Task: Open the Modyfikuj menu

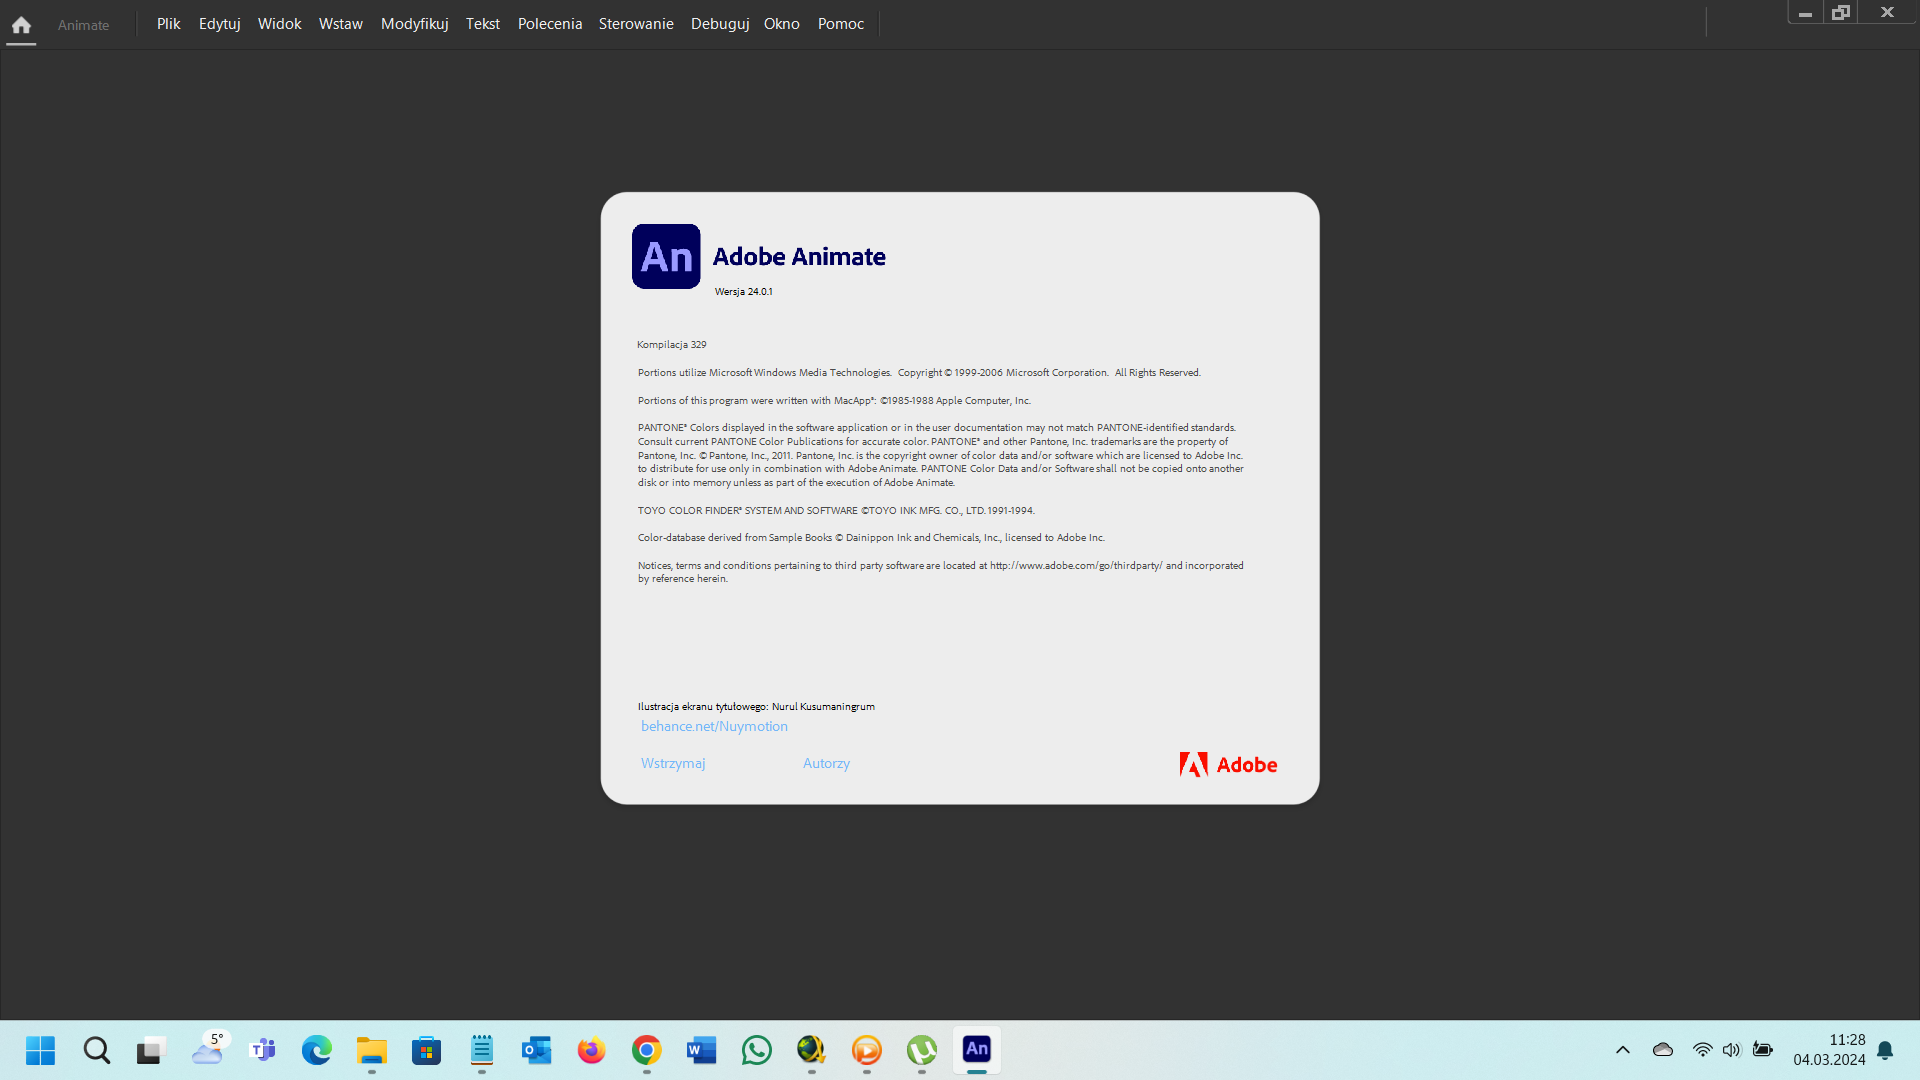Action: click(x=415, y=24)
